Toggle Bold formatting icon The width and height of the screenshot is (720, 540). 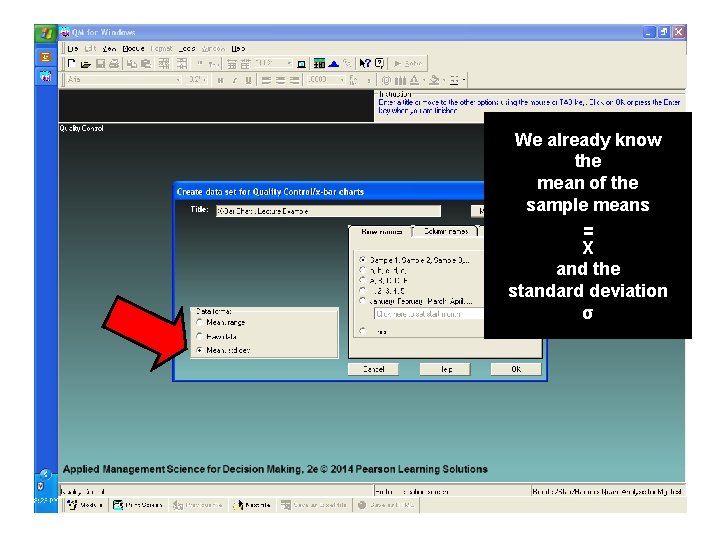220,80
